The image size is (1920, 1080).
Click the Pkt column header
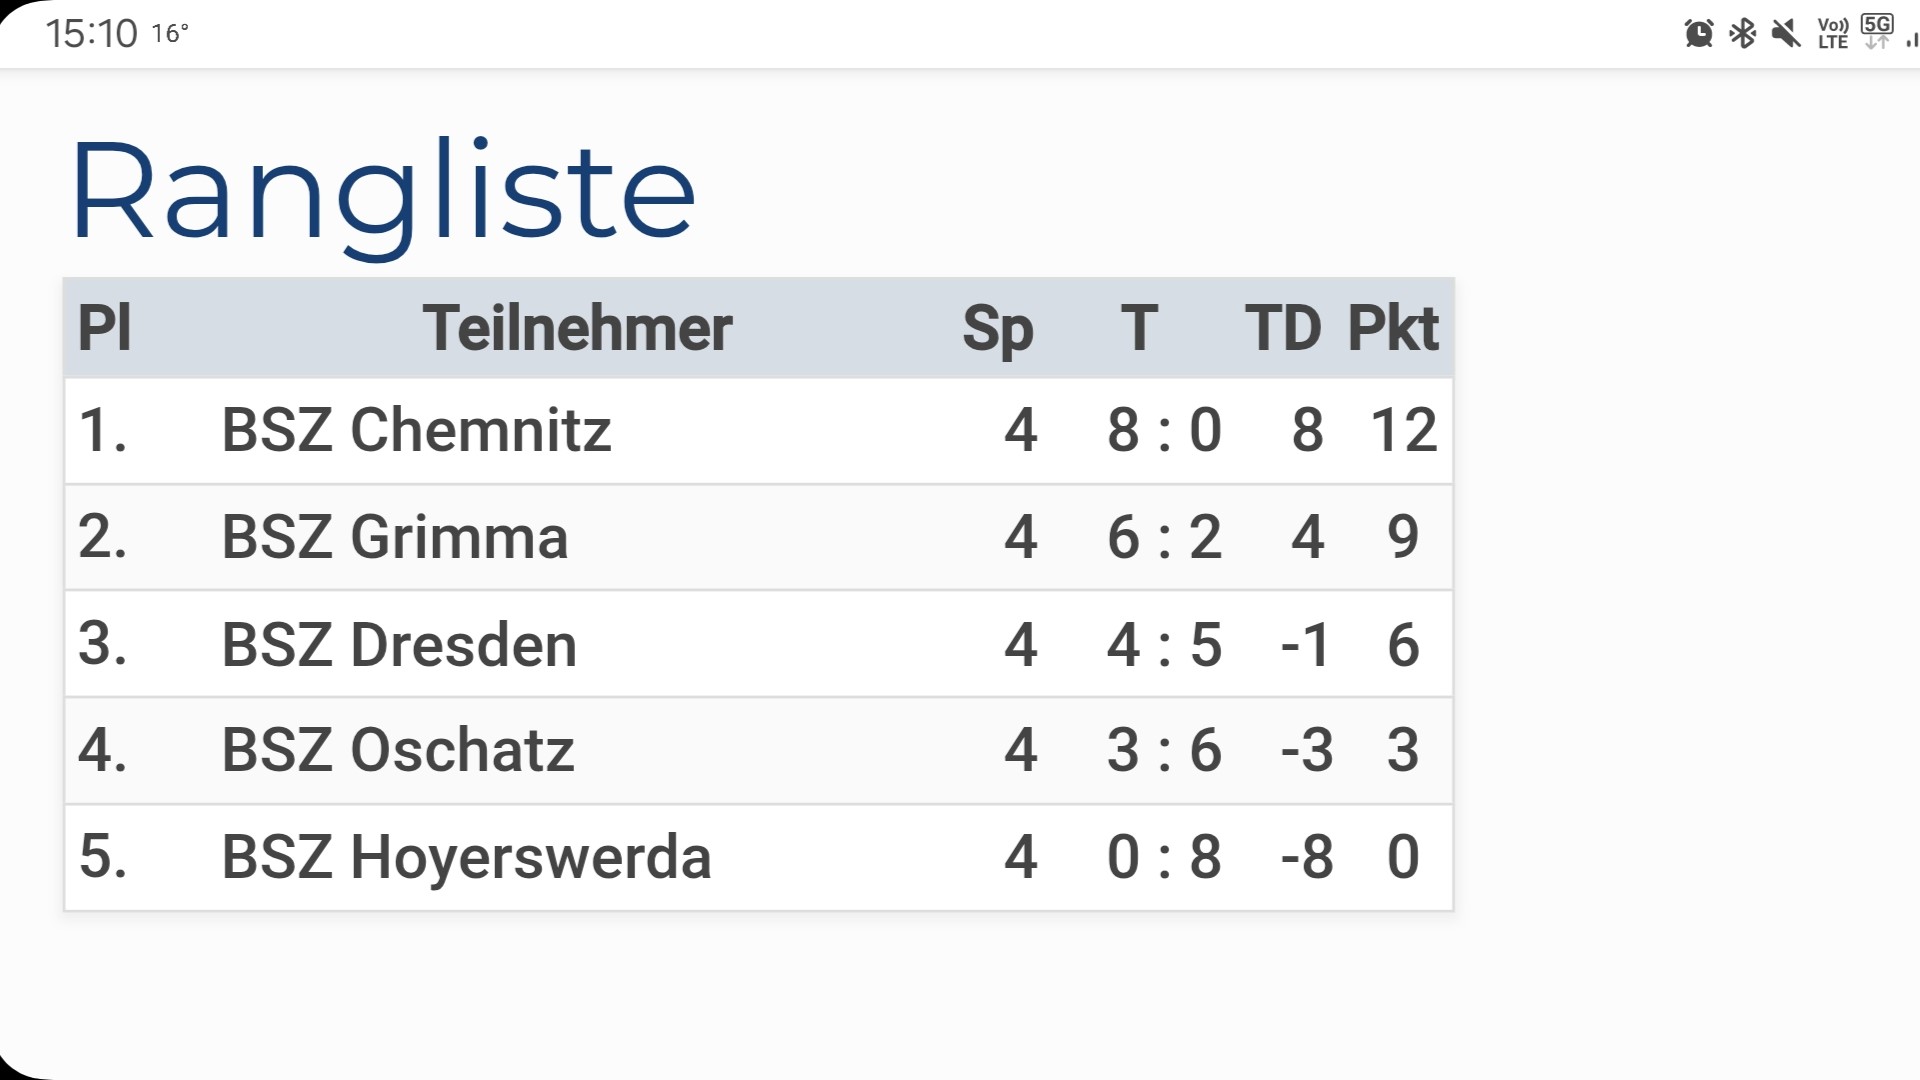[1393, 328]
